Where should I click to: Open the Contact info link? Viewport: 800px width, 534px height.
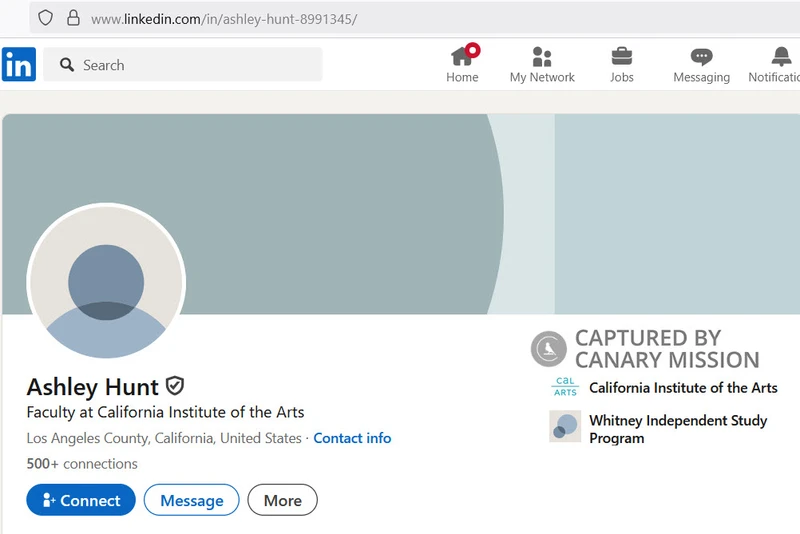point(352,438)
